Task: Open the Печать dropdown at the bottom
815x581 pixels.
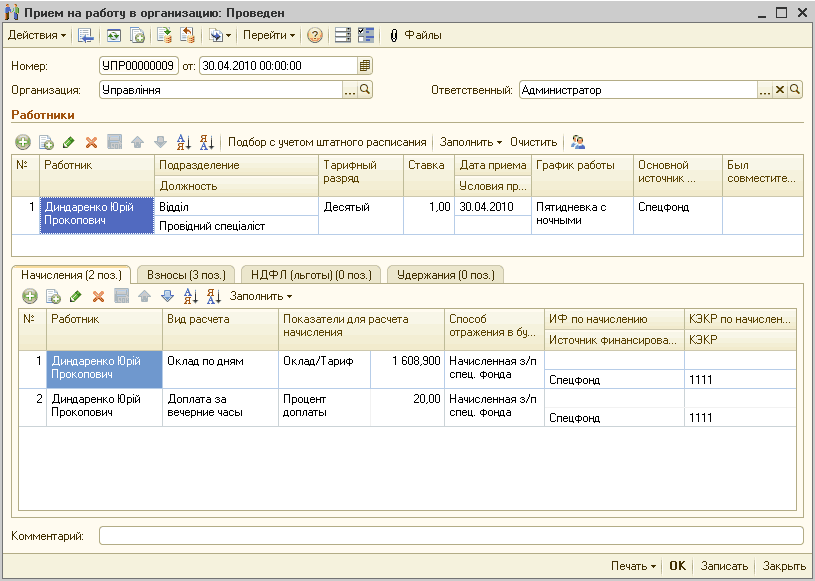Action: coord(633,566)
